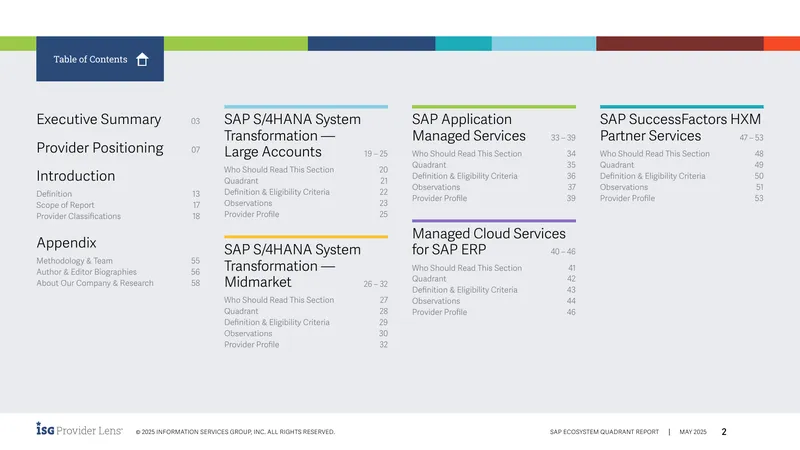This screenshot has height=450, width=800.
Task: Select Provider Classifications under Introduction
Action: click(x=79, y=216)
